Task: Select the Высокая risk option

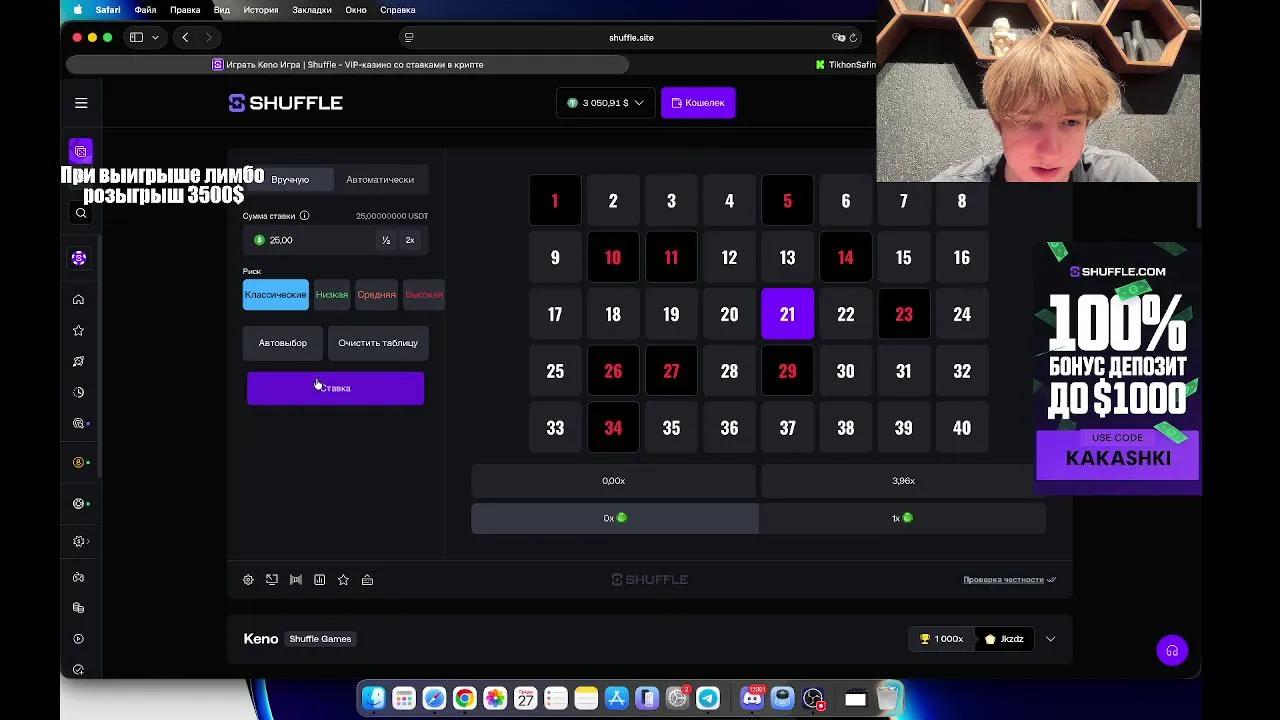Action: (424, 295)
